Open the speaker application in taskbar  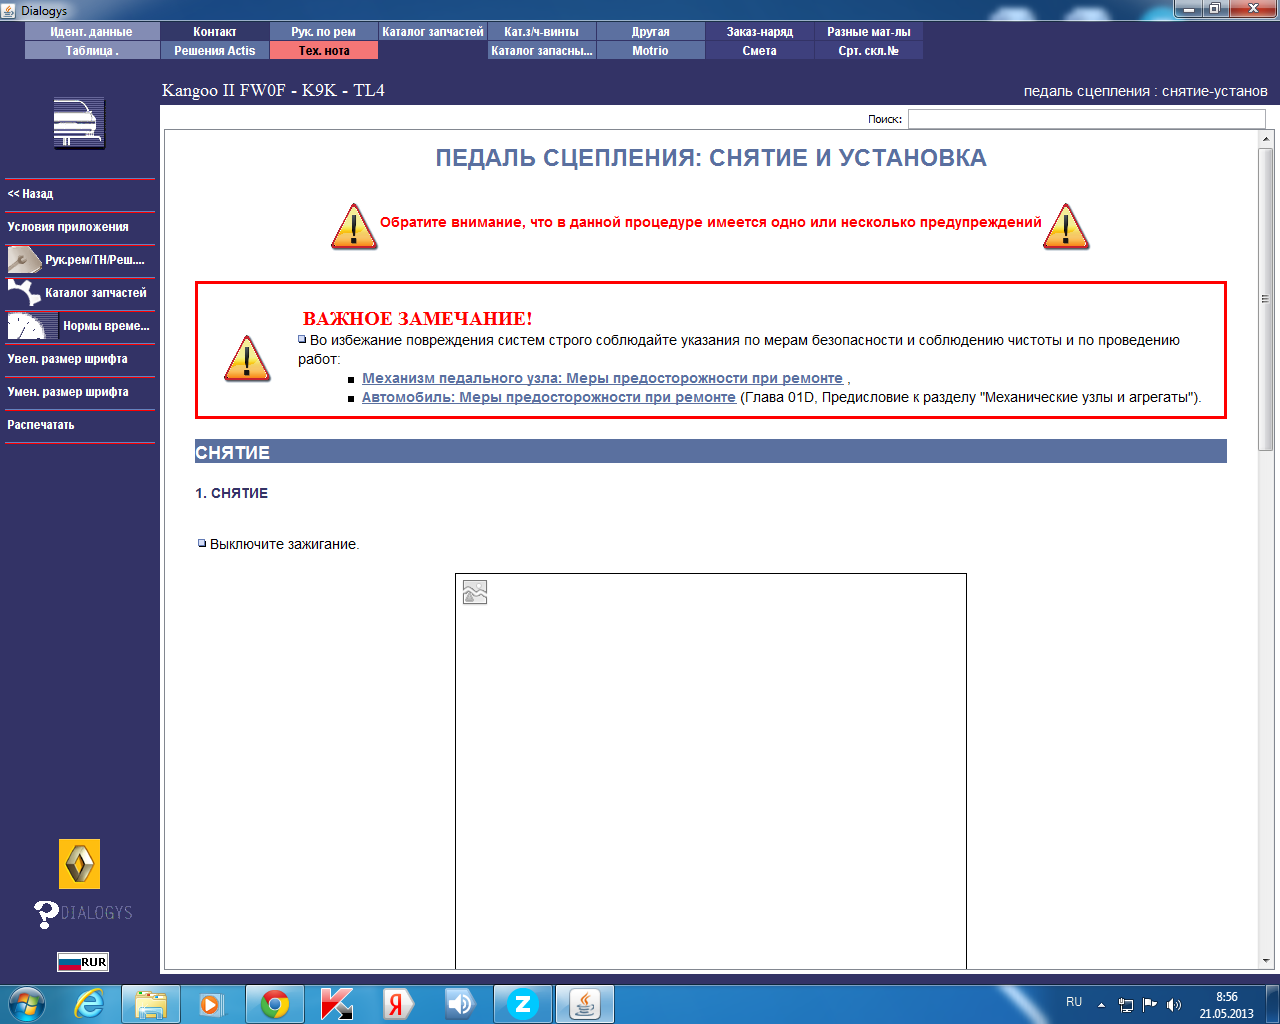[460, 1004]
